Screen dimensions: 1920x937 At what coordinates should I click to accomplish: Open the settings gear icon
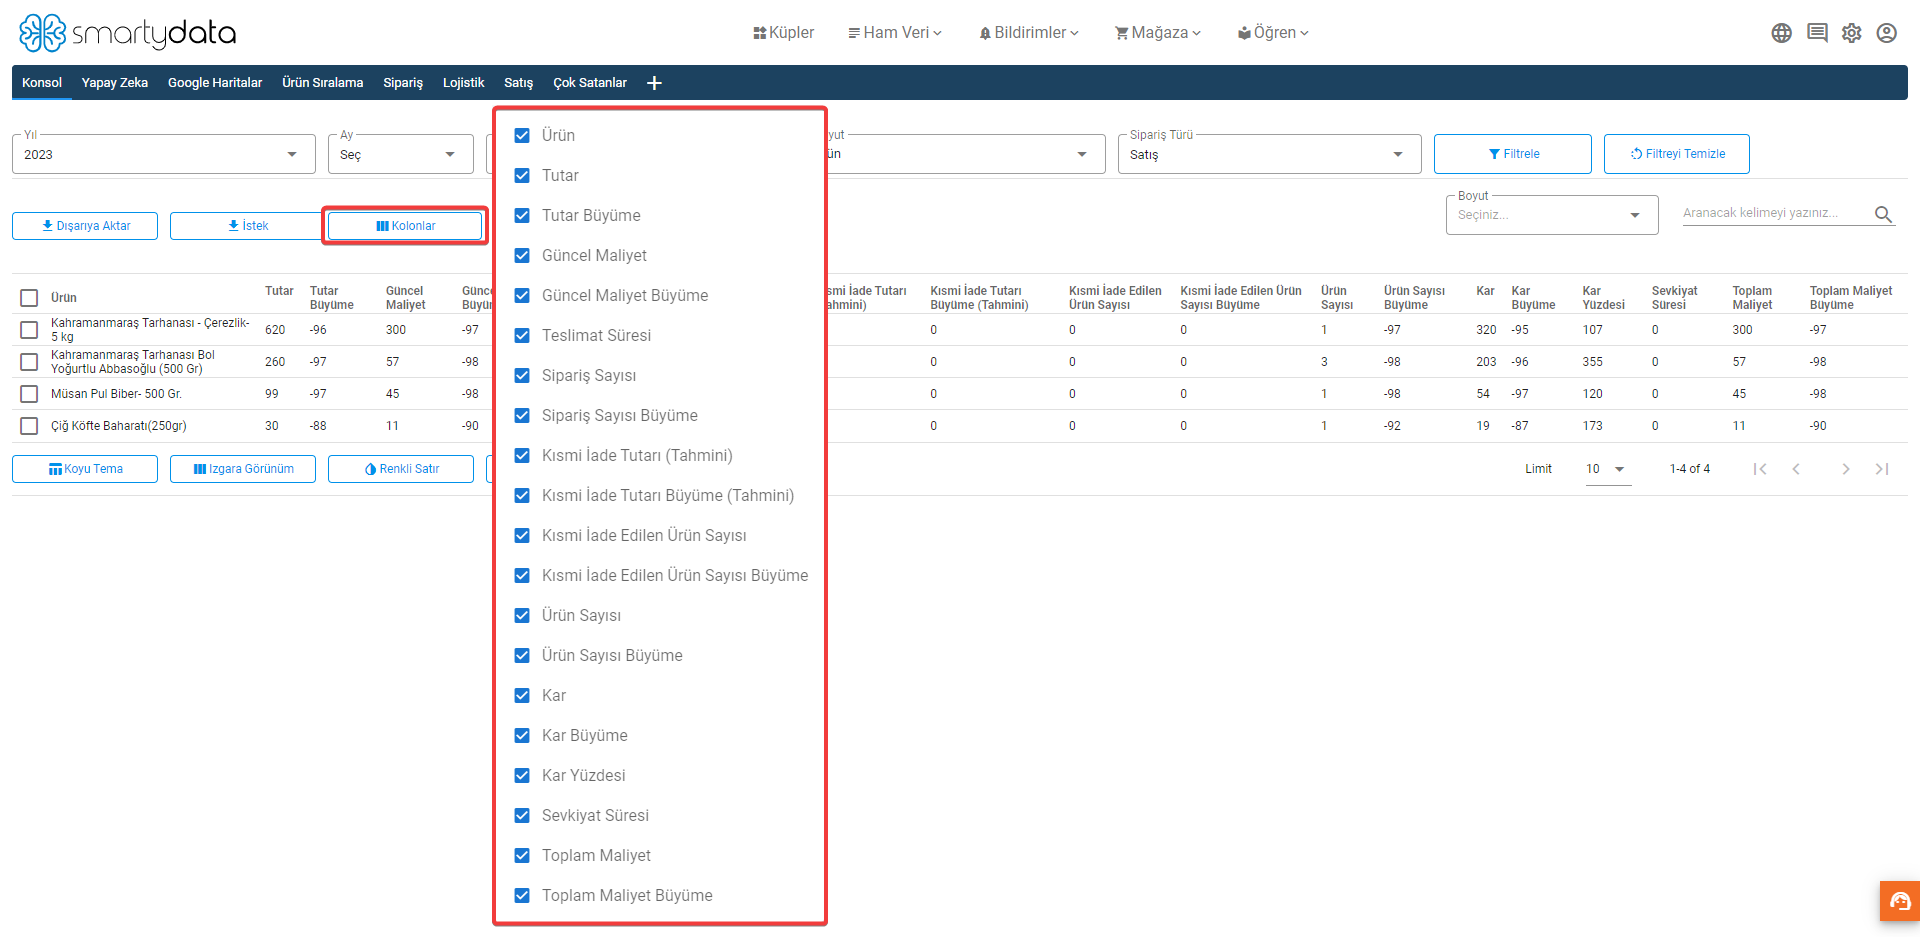tap(1852, 33)
